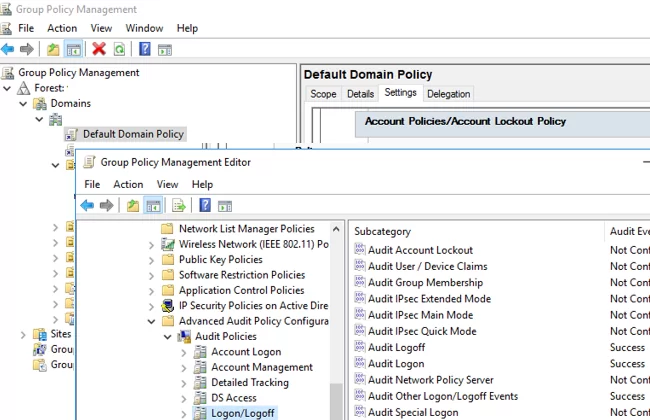Click Show/Hide Action Pane icon in Group Policy Management toolbar
The width and height of the screenshot is (650, 420).
(165, 50)
